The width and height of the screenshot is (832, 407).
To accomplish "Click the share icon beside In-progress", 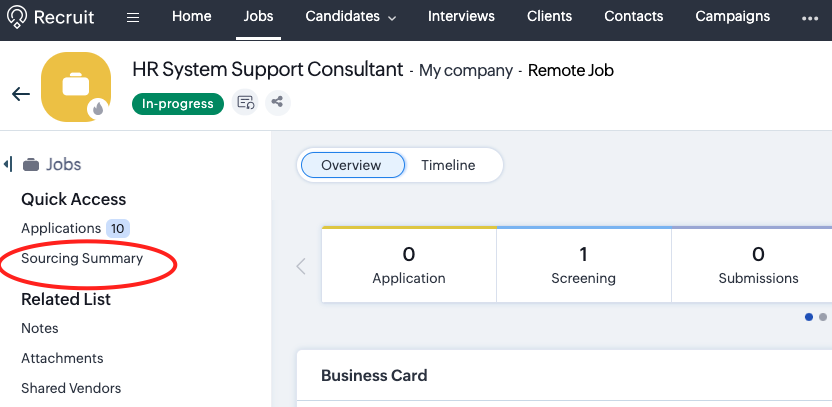I will click(277, 102).
